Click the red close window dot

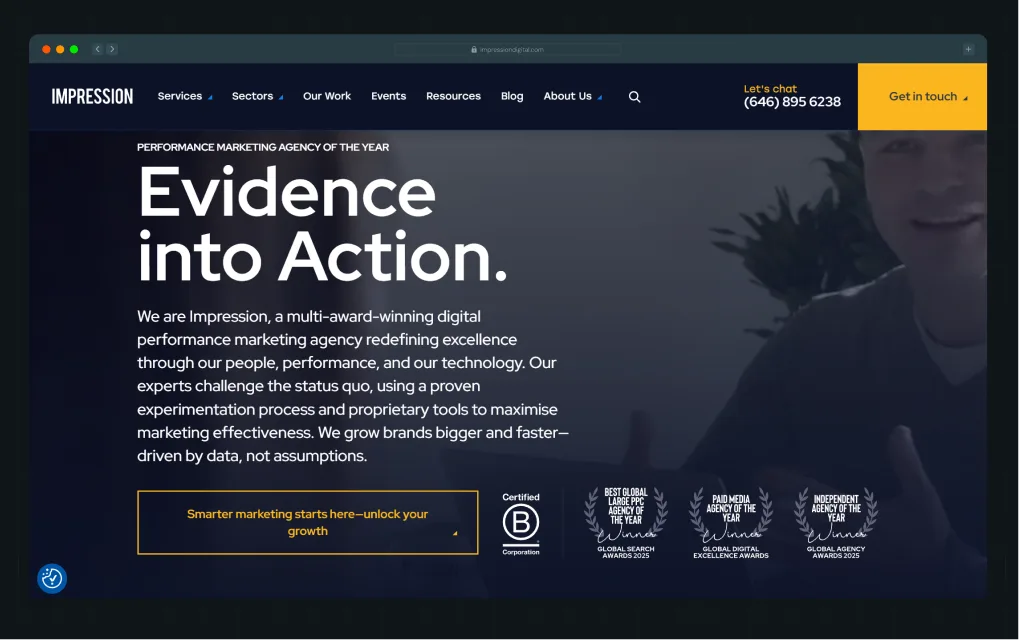coord(46,49)
